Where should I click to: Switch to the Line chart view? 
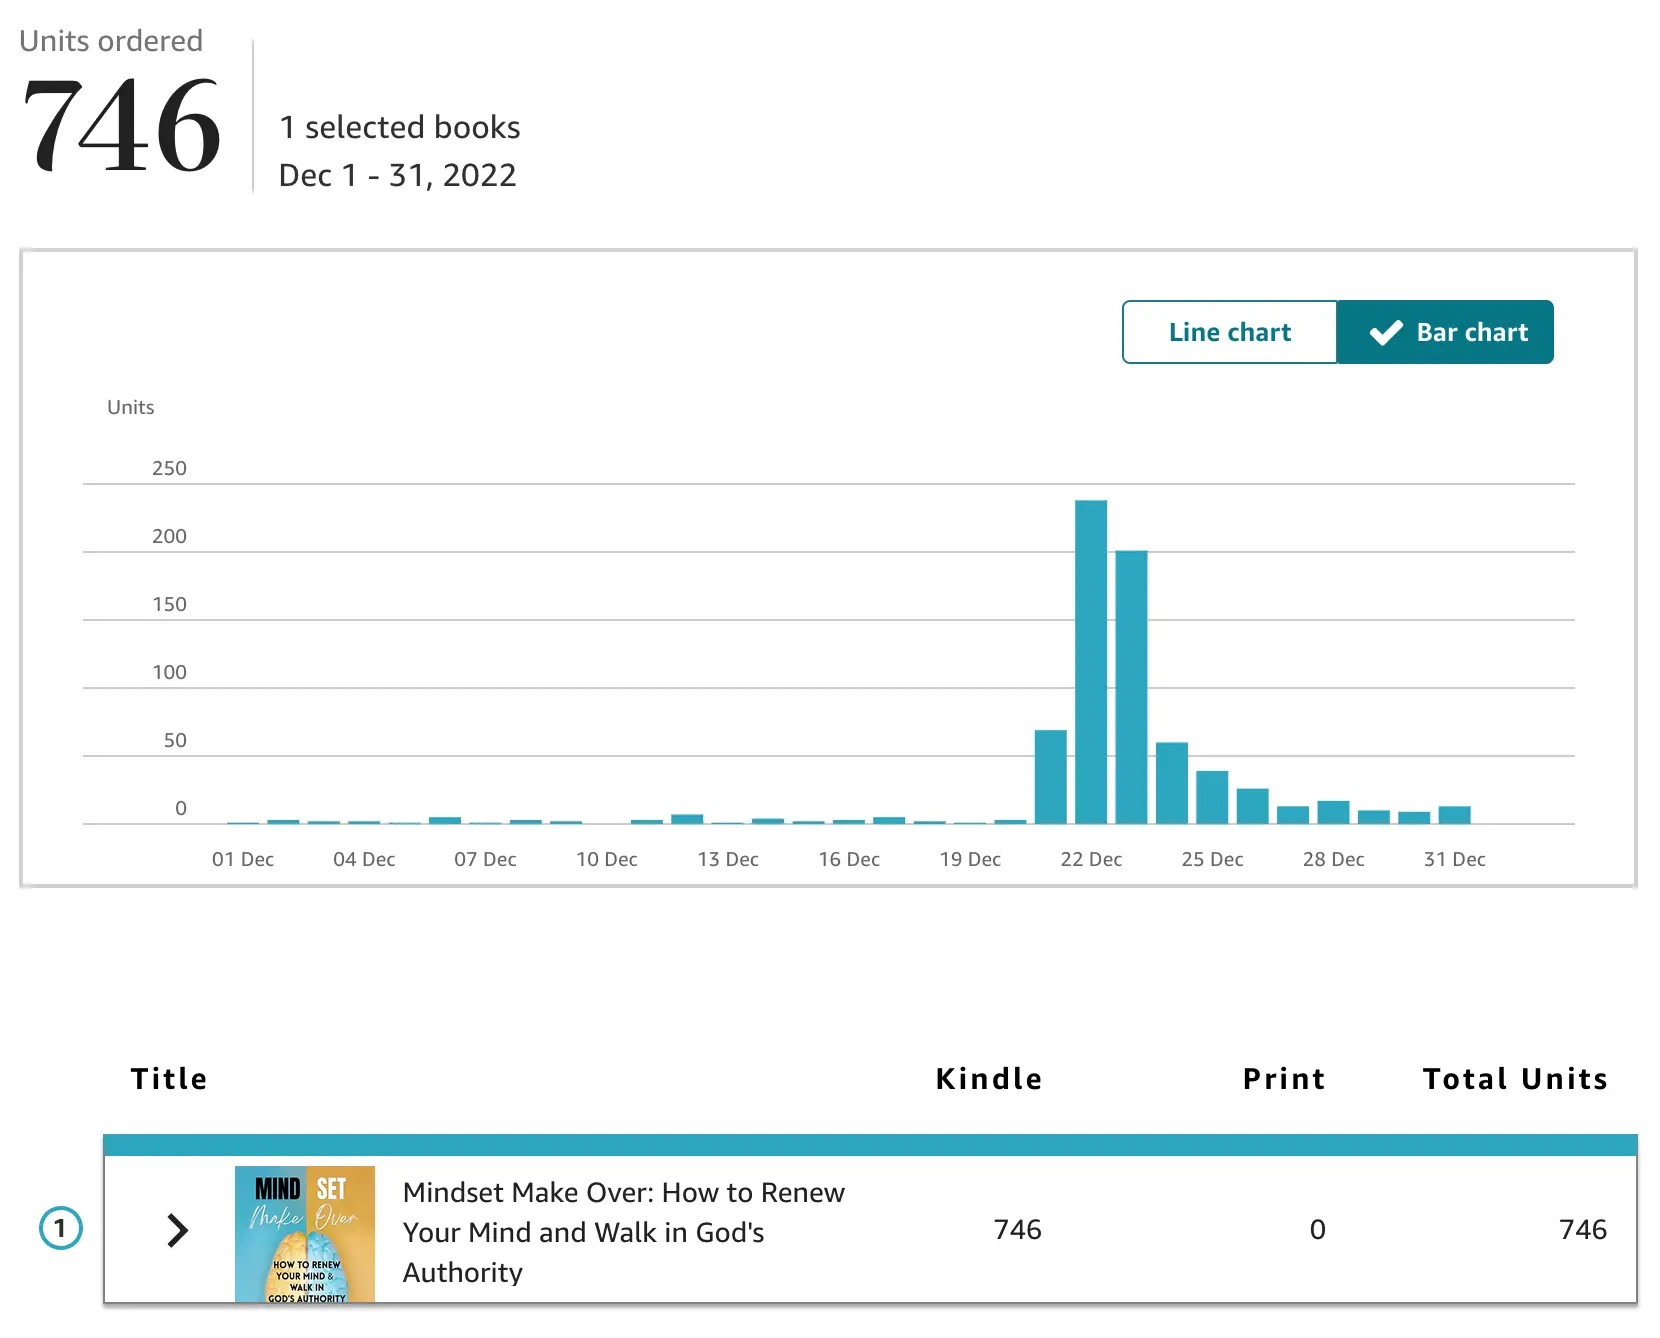point(1229,332)
